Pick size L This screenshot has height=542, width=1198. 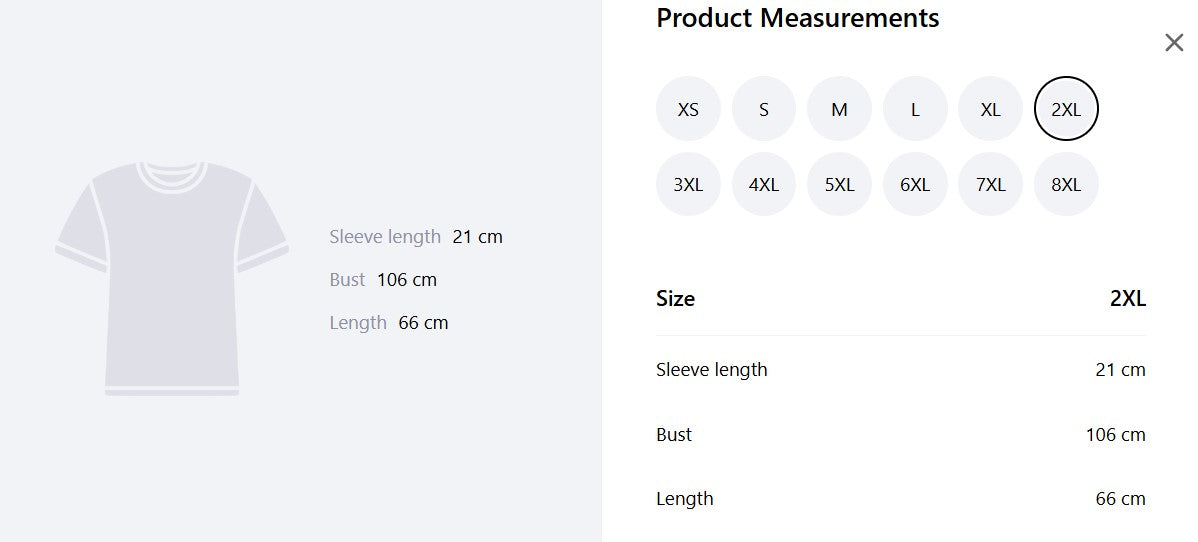[915, 109]
